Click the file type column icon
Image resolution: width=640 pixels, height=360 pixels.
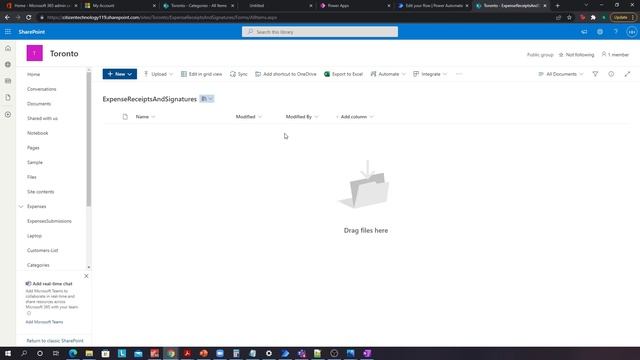point(125,117)
